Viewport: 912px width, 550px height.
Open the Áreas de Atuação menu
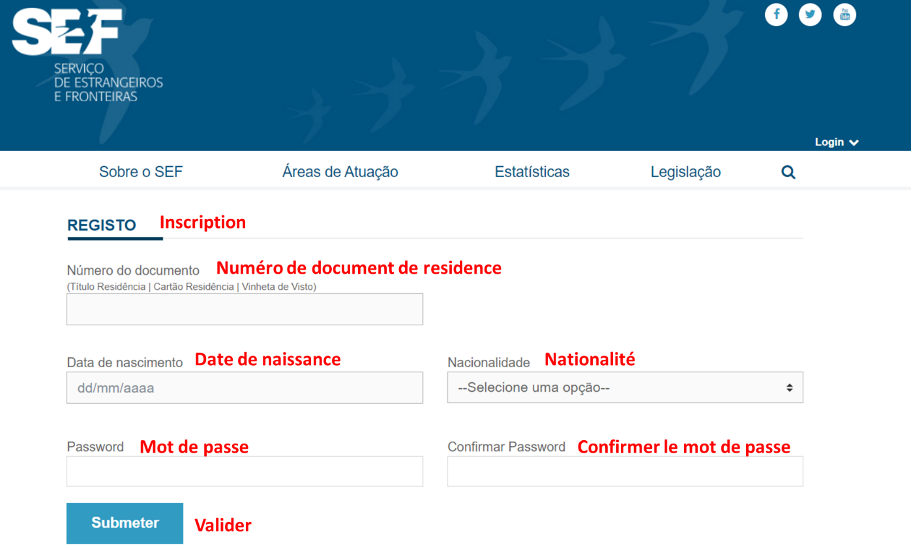340,172
